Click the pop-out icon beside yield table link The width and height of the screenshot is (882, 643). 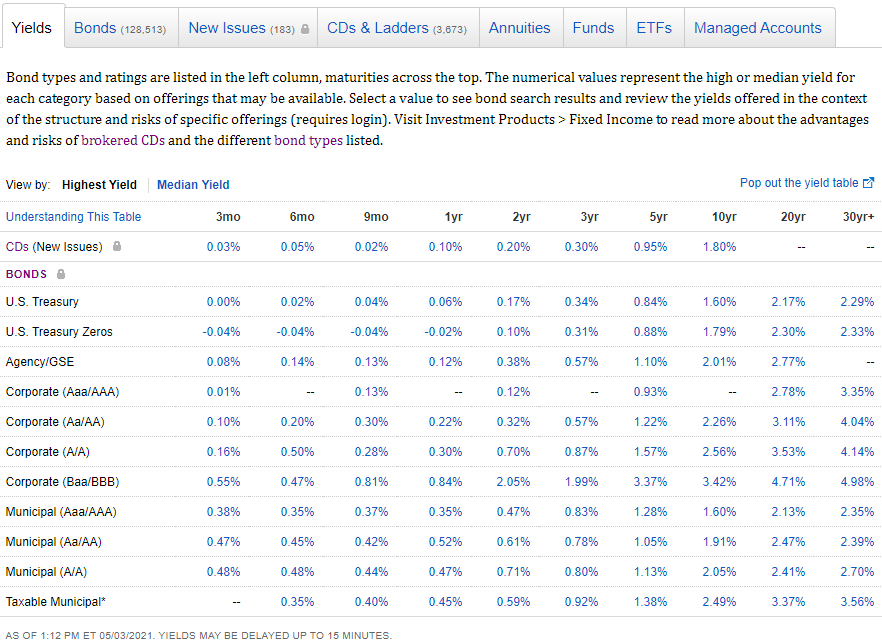pyautogui.click(x=869, y=183)
